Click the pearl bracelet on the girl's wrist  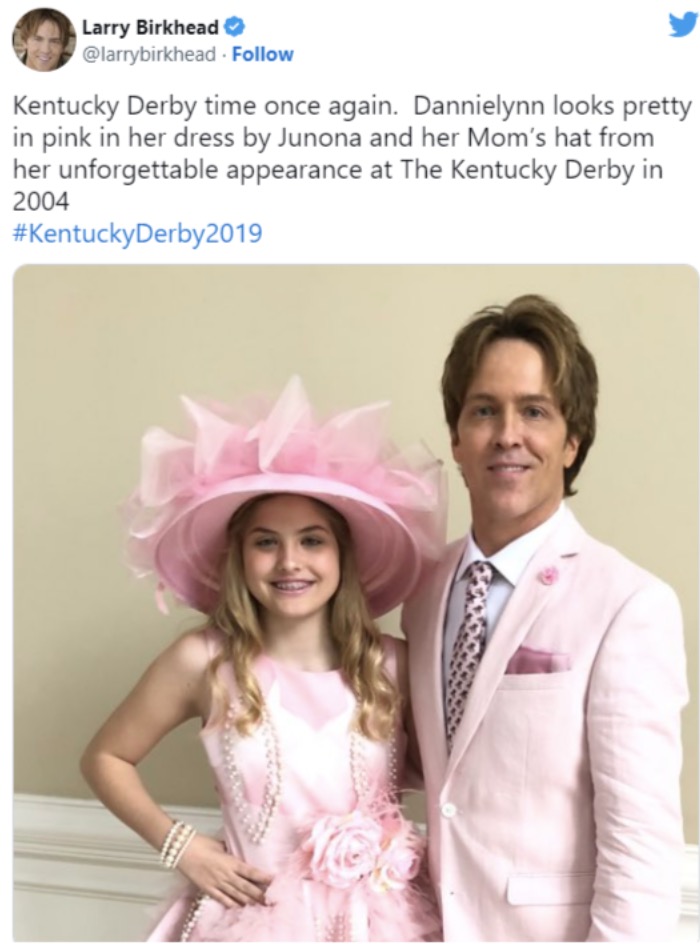click(176, 842)
